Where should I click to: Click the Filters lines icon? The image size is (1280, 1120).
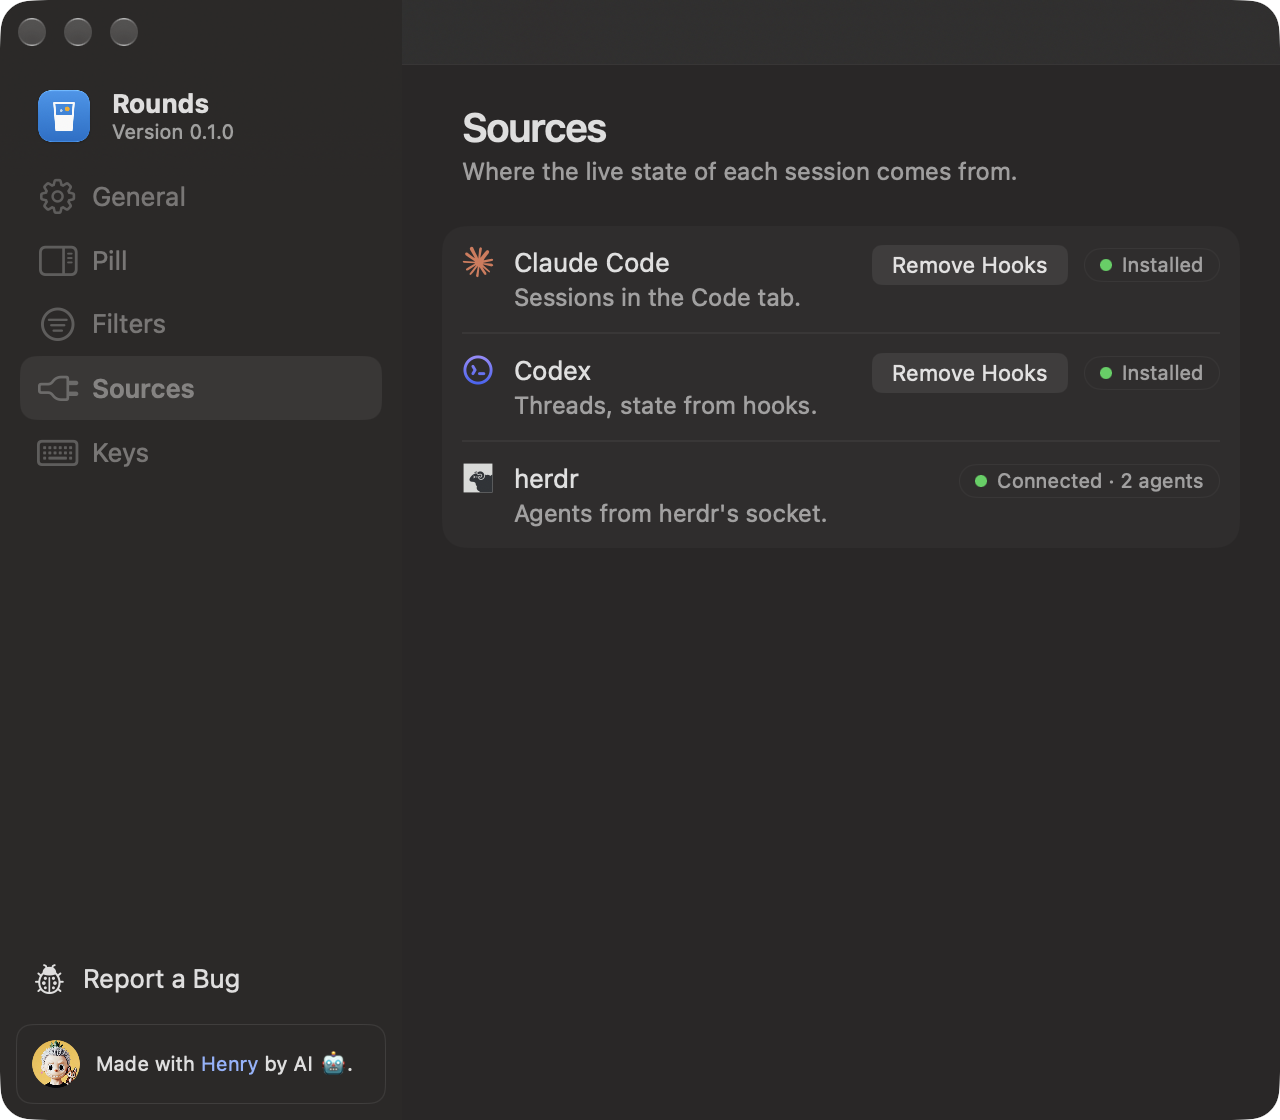(57, 324)
